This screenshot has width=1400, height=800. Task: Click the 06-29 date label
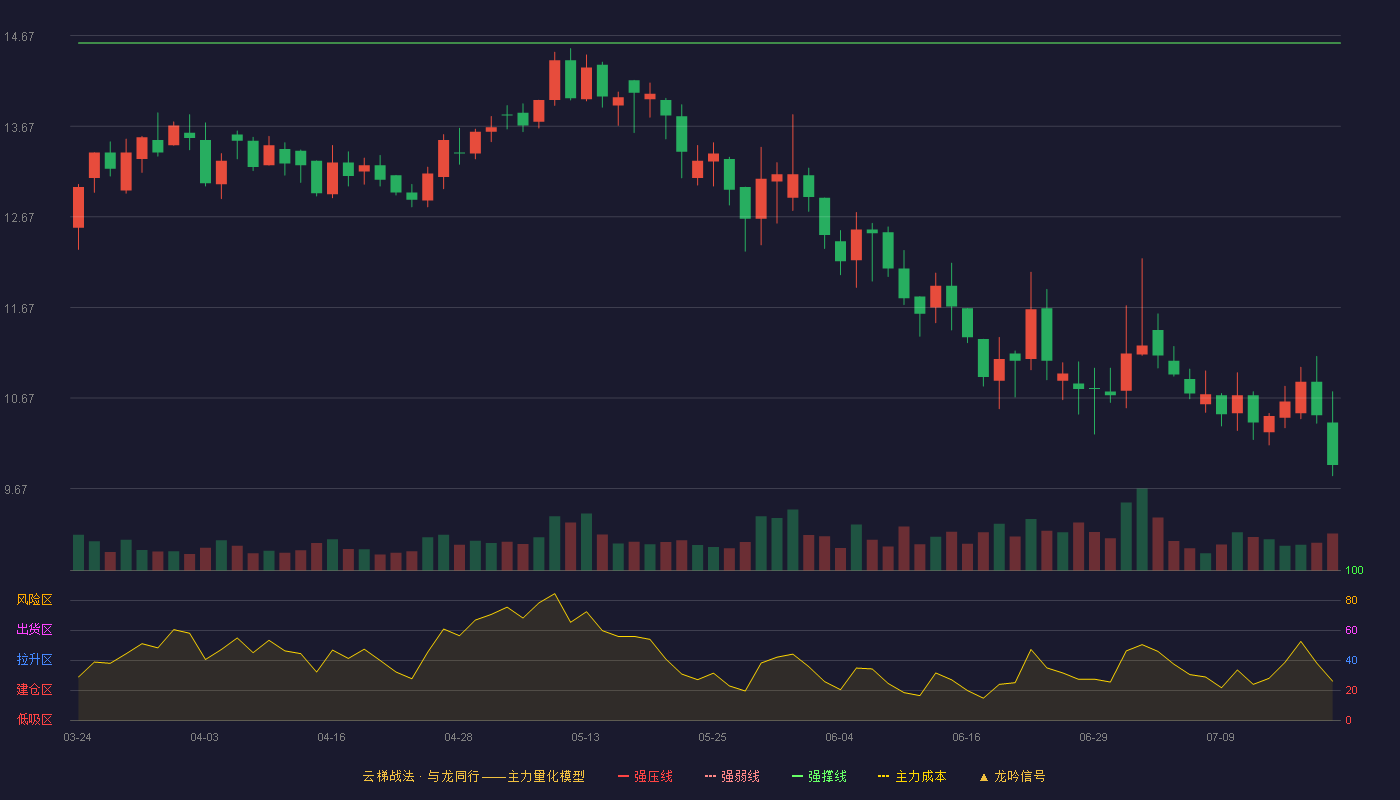click(x=1093, y=737)
